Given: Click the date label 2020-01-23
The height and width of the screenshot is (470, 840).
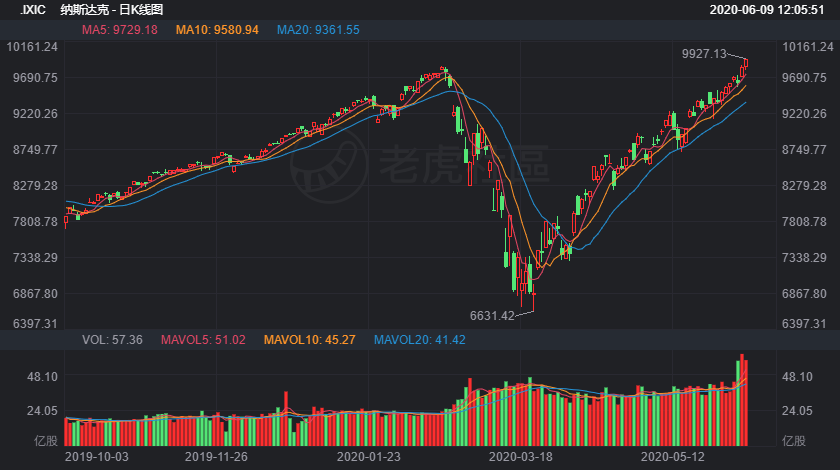Looking at the screenshot, I should point(369,457).
